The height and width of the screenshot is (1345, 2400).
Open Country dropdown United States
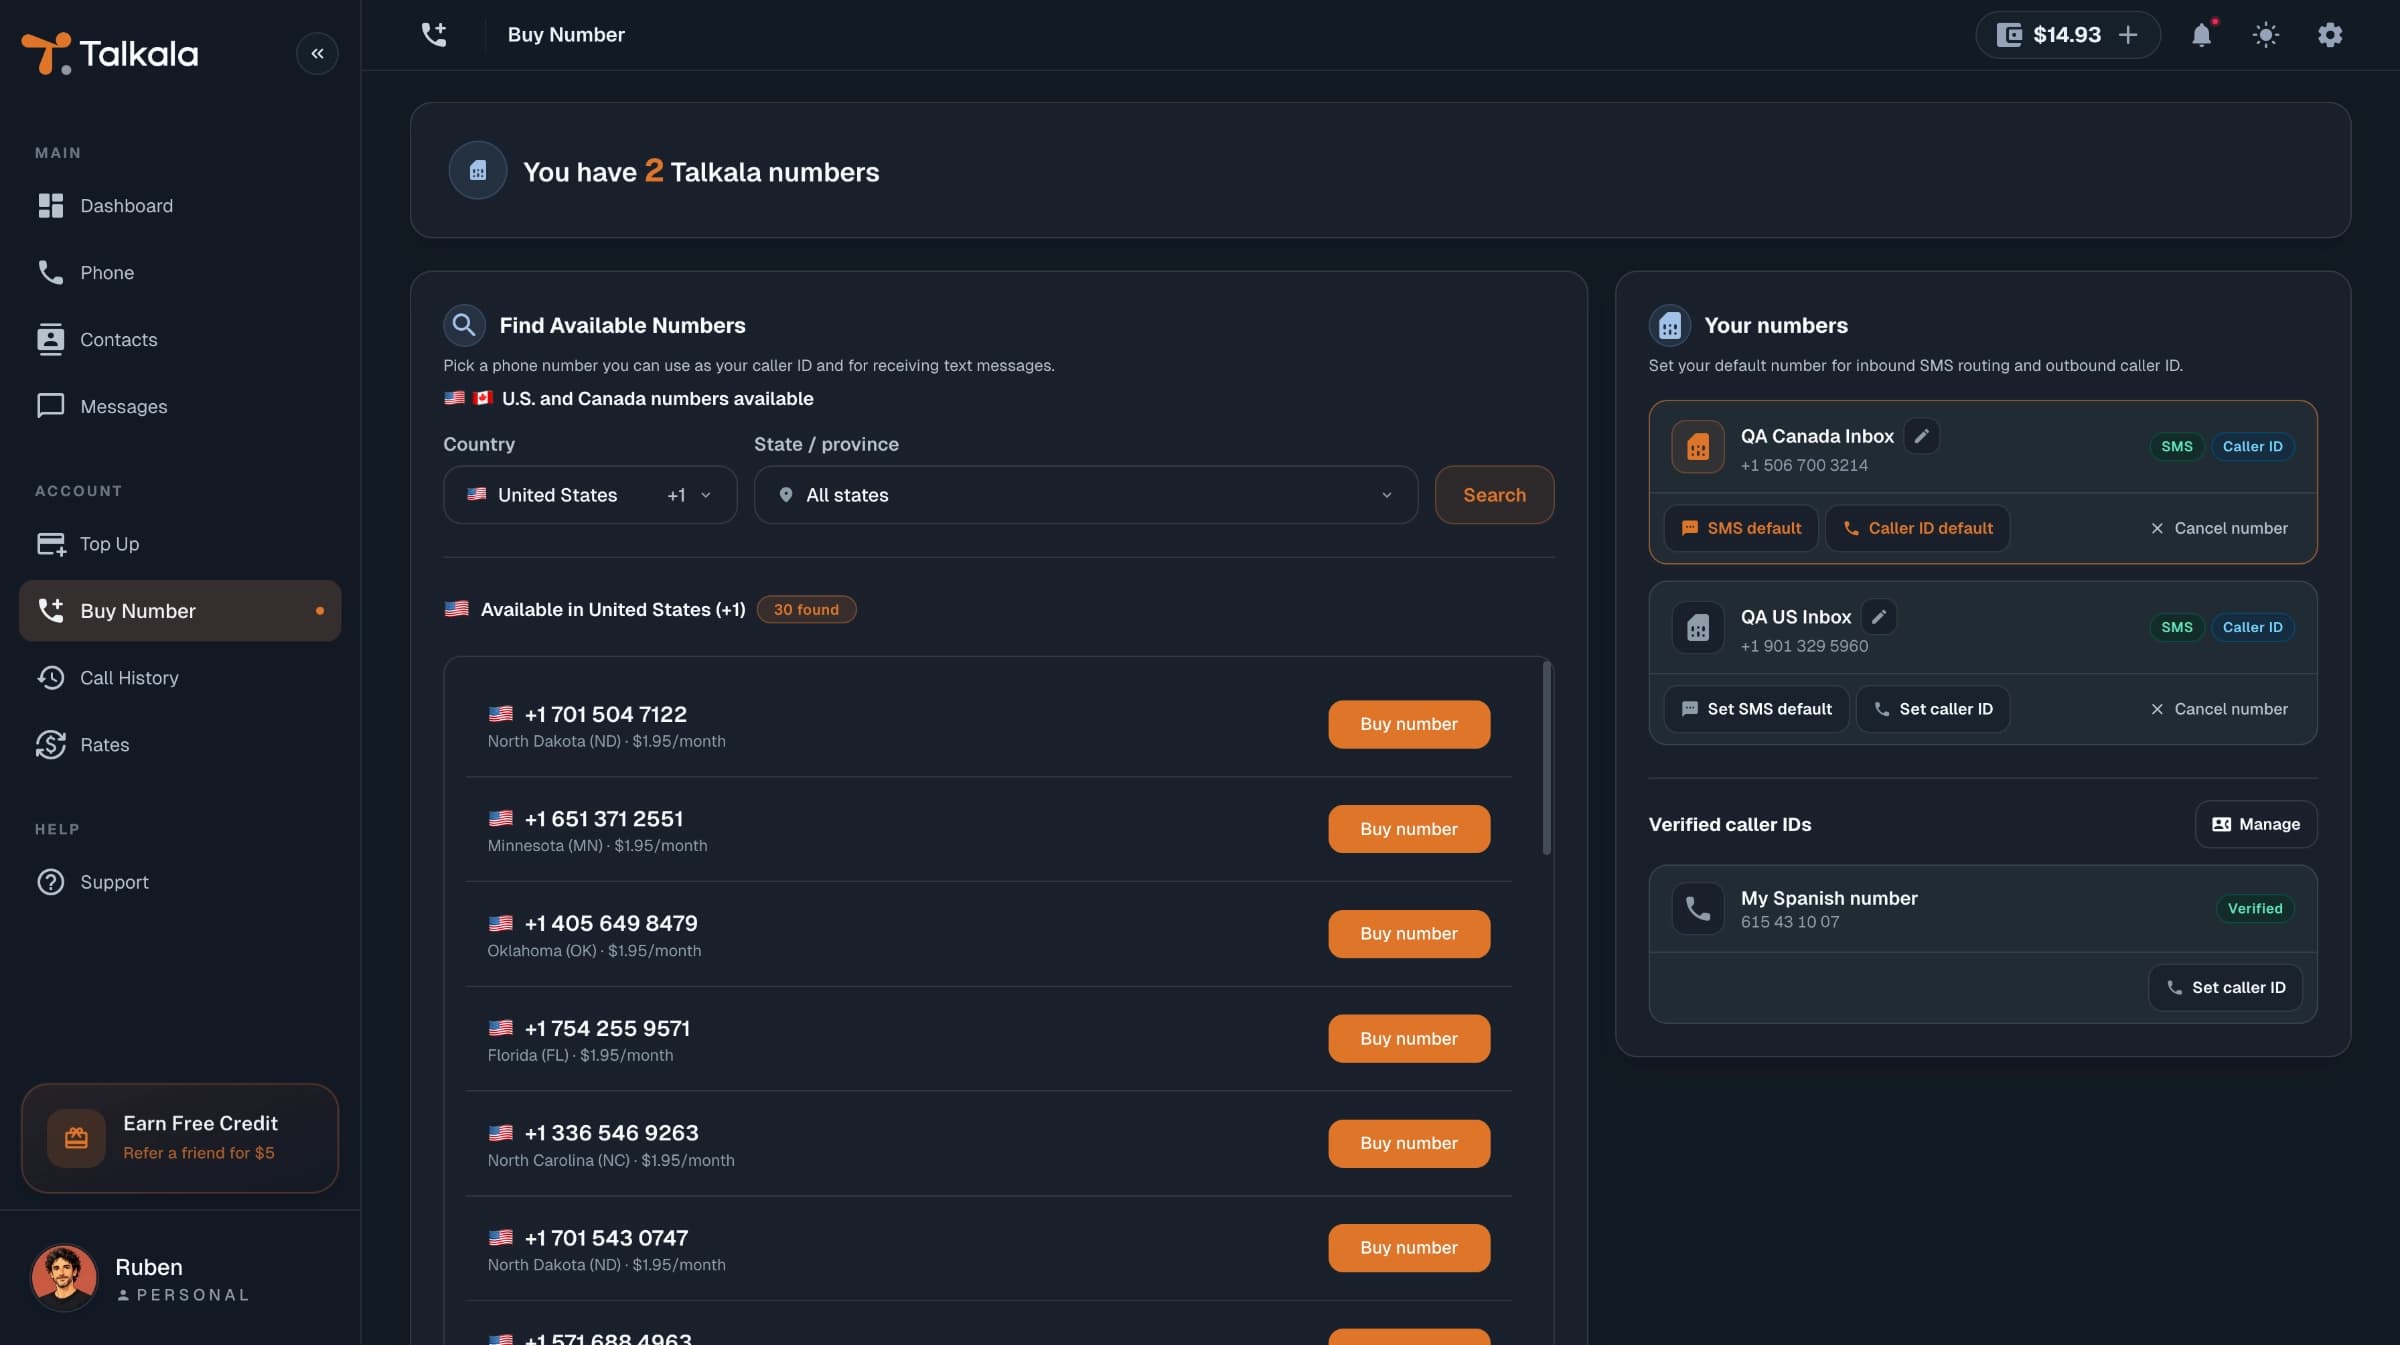coord(590,495)
